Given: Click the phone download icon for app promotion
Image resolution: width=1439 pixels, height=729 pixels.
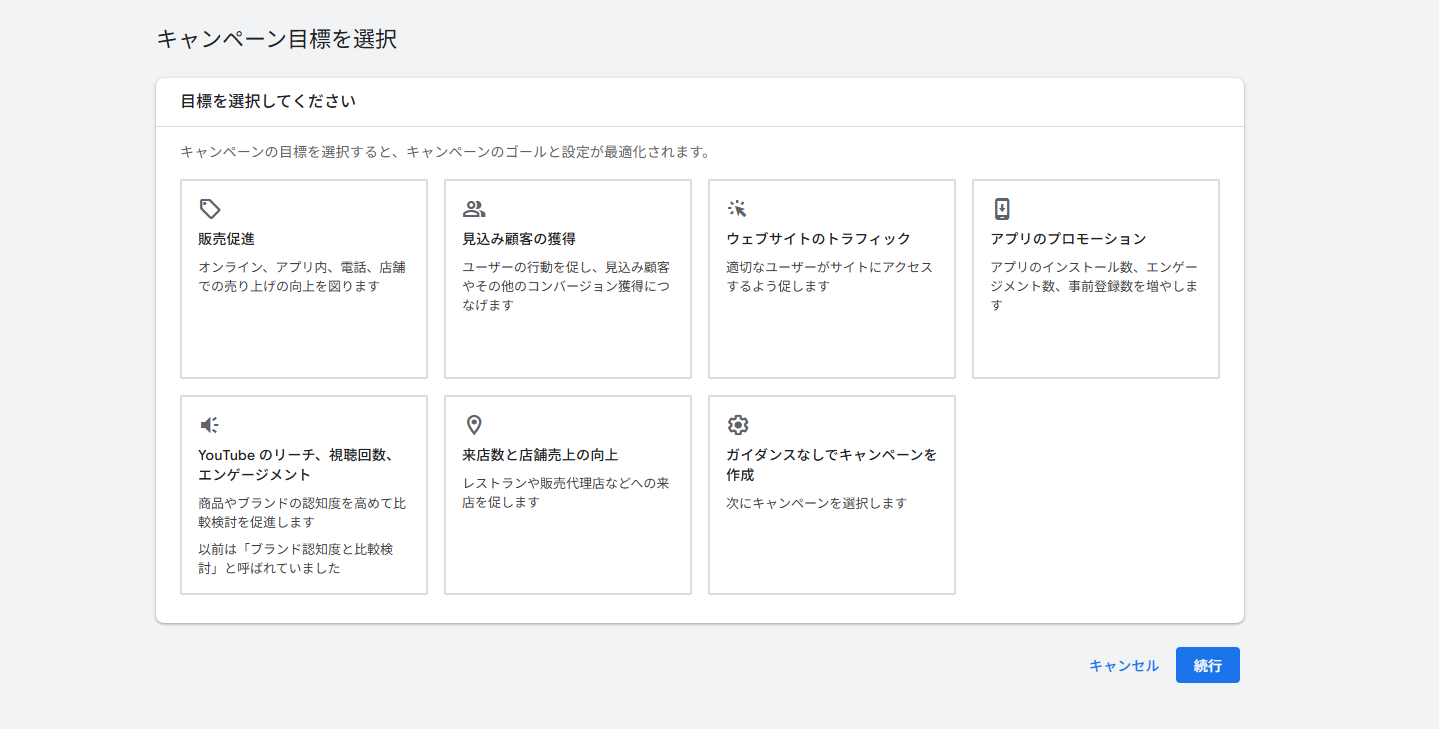Looking at the screenshot, I should point(1002,209).
